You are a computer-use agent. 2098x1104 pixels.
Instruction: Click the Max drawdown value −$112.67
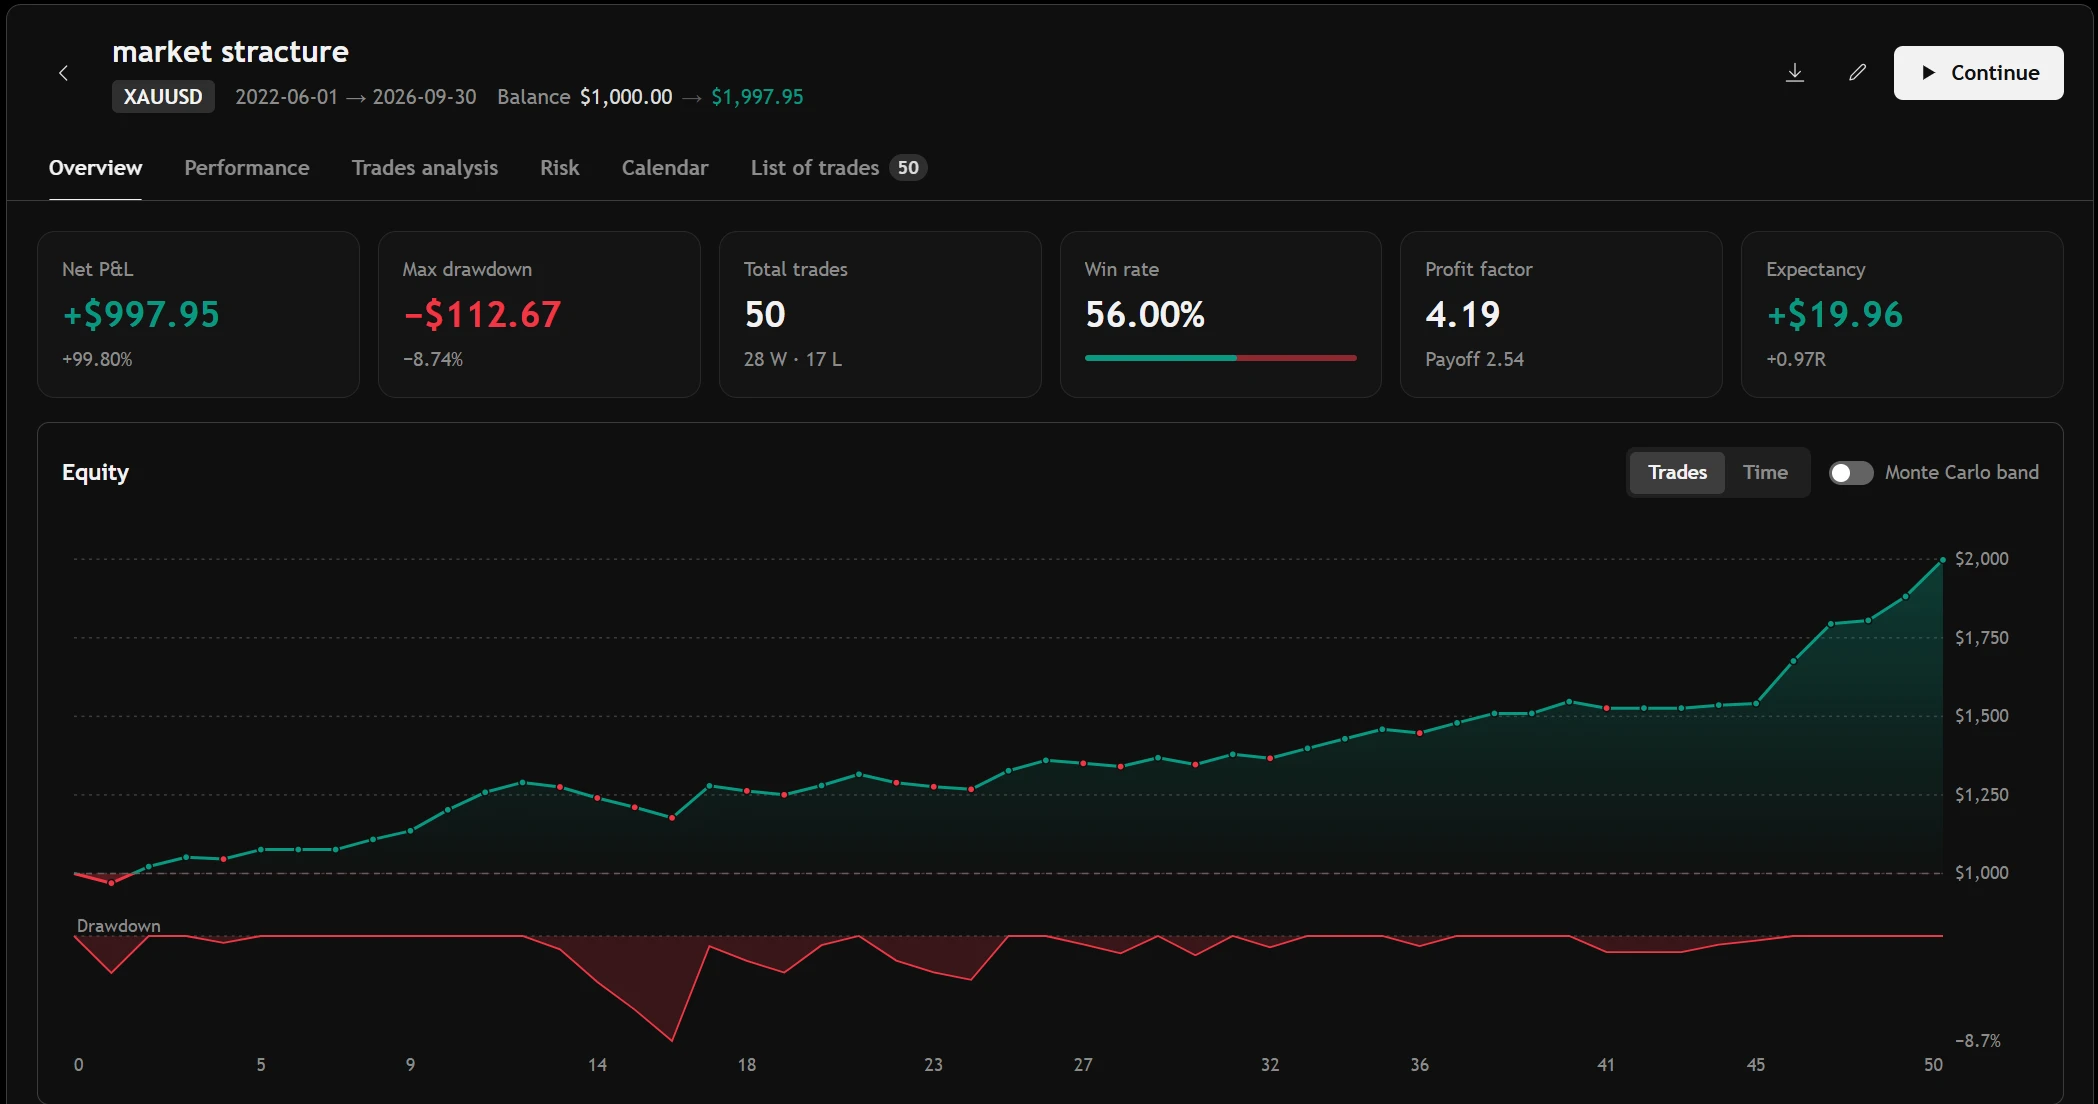coord(482,314)
